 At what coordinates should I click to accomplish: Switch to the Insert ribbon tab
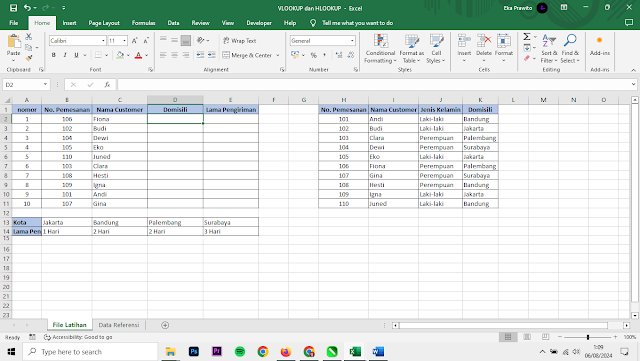point(69,23)
